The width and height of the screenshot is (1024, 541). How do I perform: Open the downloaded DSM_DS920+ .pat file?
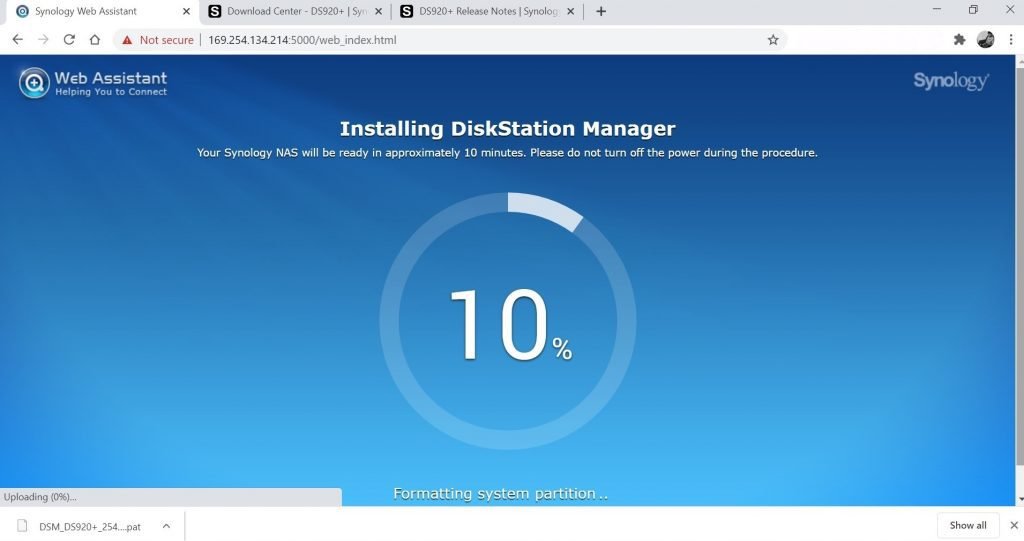coord(80,527)
